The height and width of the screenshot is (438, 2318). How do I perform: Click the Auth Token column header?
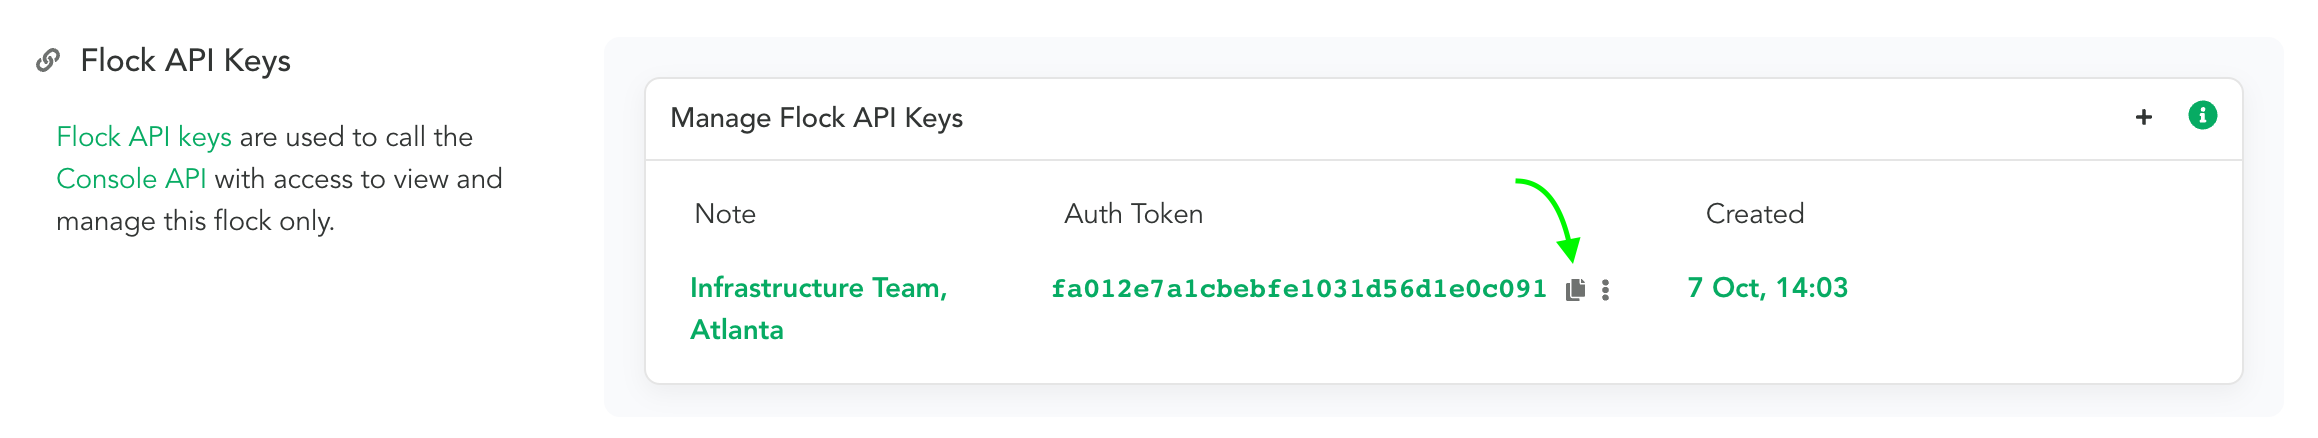pos(1133,214)
